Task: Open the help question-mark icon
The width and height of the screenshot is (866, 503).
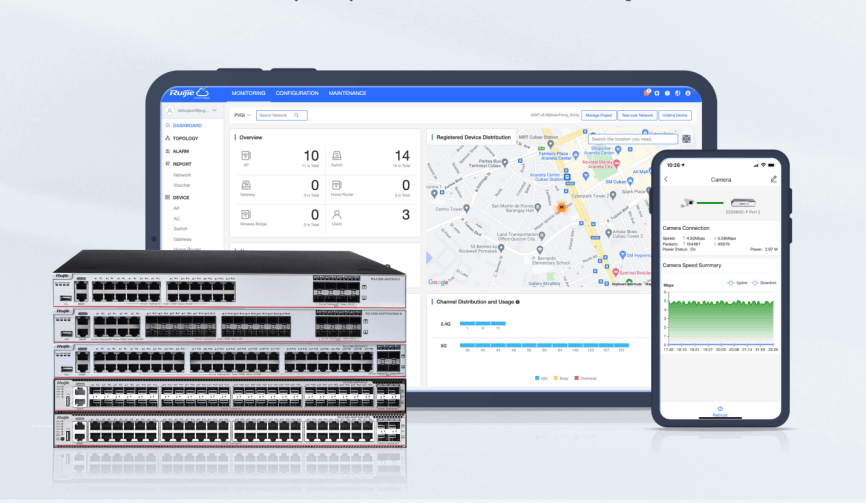Action: [x=667, y=93]
